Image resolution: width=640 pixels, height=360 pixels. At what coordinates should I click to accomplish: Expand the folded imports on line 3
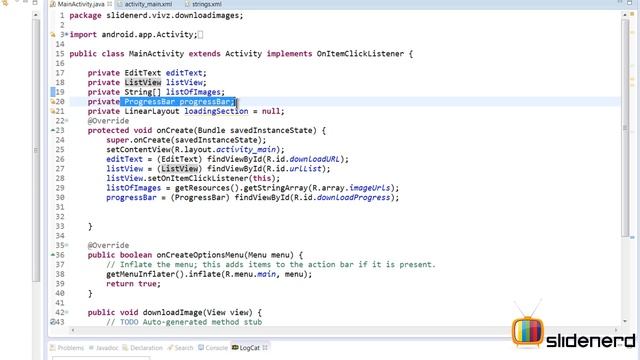tap(67, 34)
